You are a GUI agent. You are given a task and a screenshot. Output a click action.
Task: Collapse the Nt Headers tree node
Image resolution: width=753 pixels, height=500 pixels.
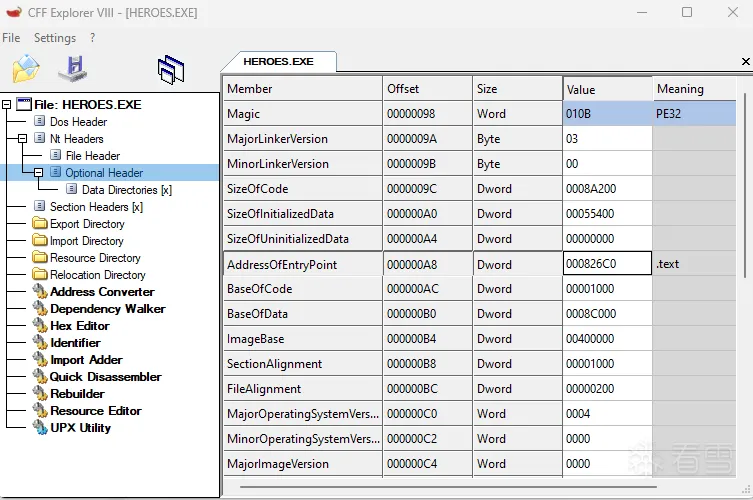[23, 138]
